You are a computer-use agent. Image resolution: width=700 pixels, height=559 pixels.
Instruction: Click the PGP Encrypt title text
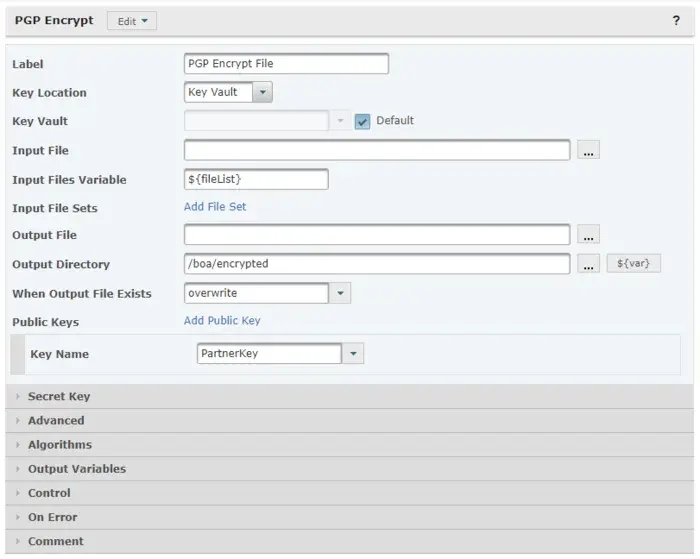click(54, 21)
